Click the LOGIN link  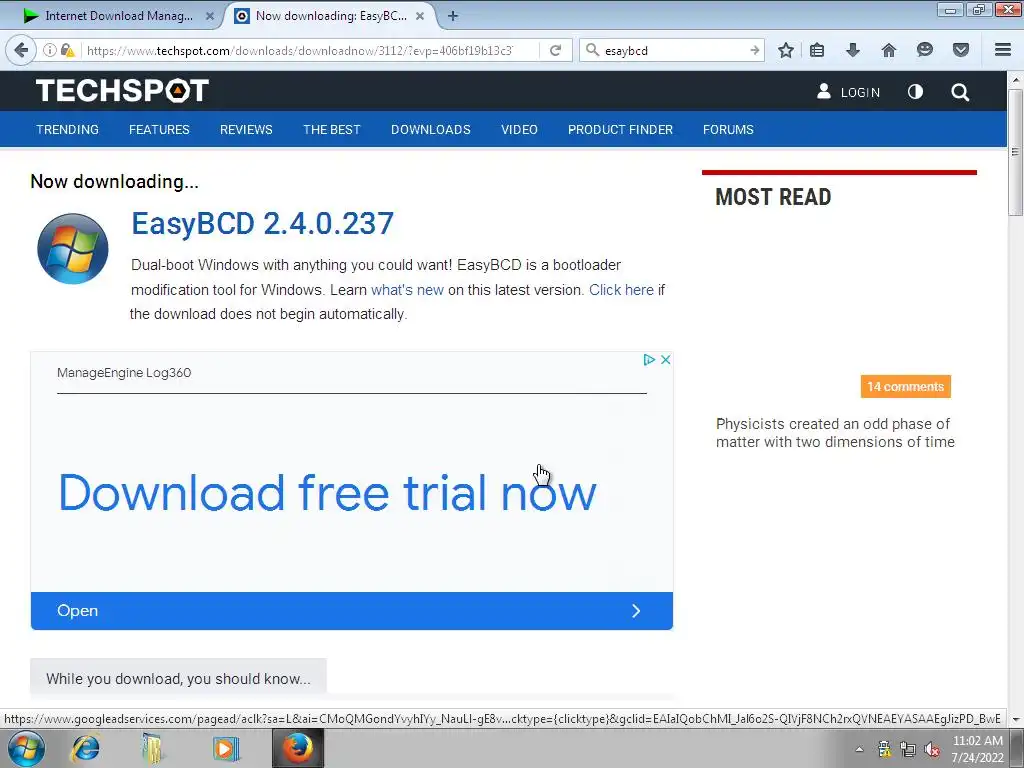[x=848, y=92]
